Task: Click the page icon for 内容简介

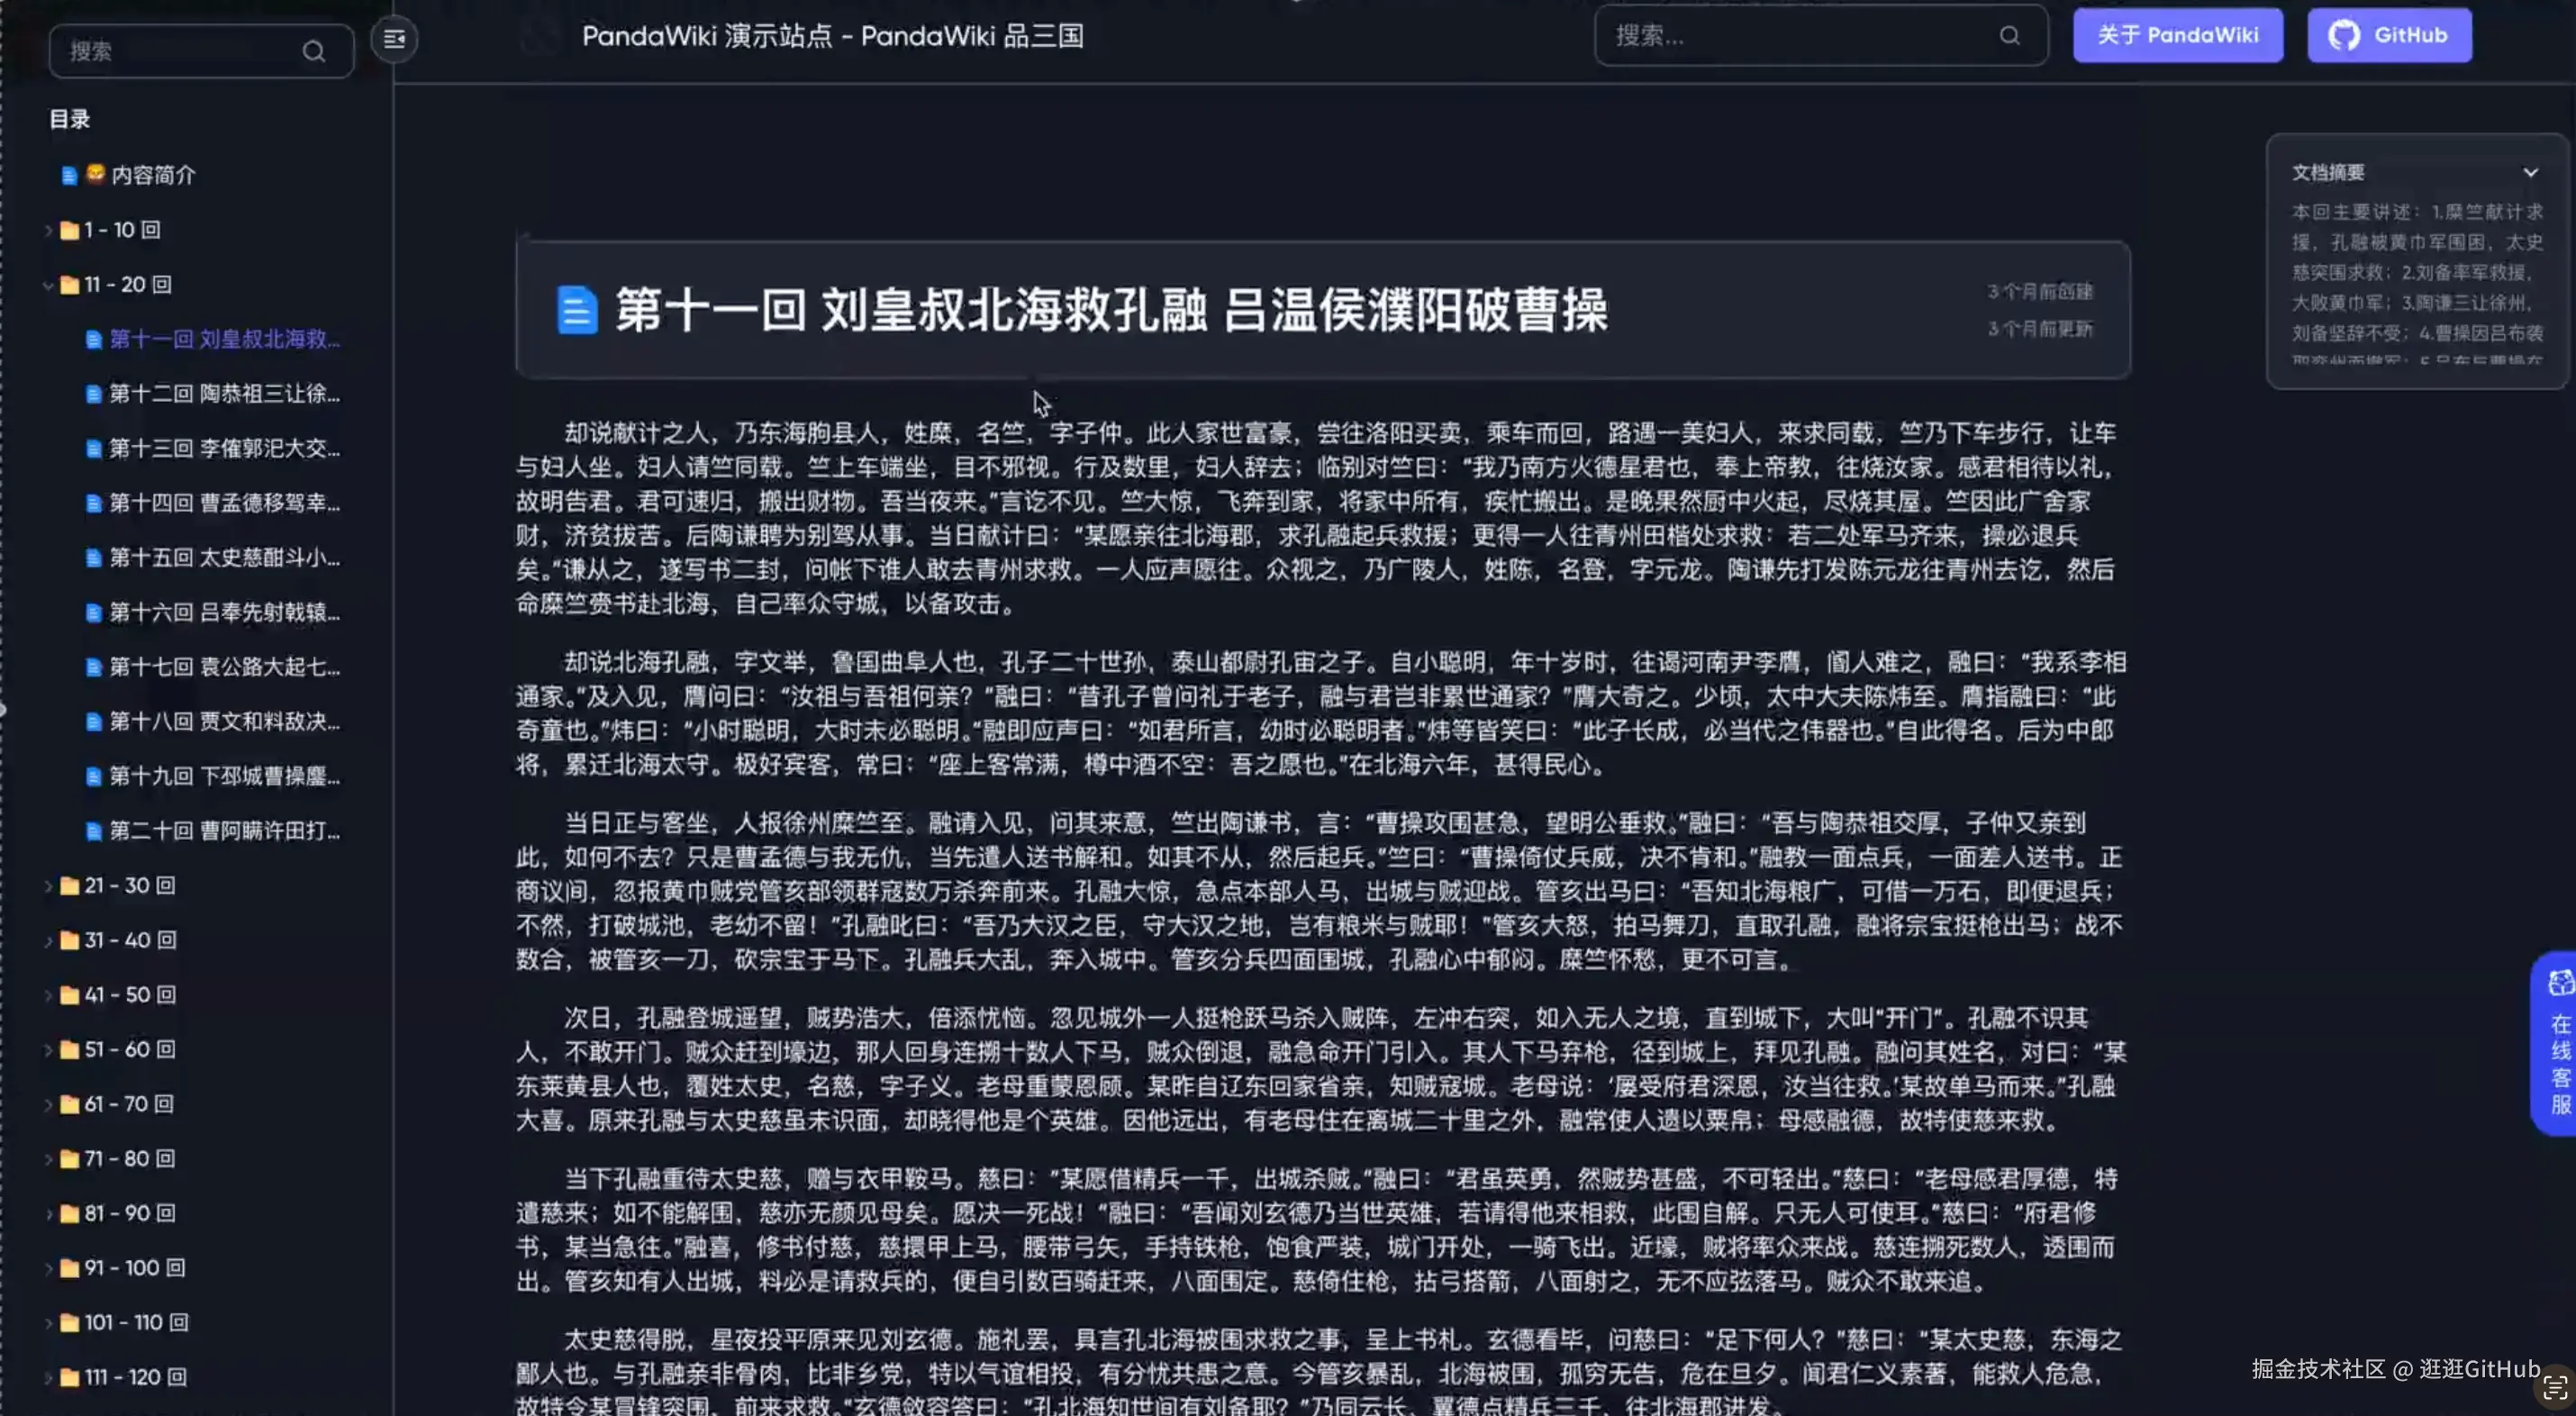Action: (69, 176)
